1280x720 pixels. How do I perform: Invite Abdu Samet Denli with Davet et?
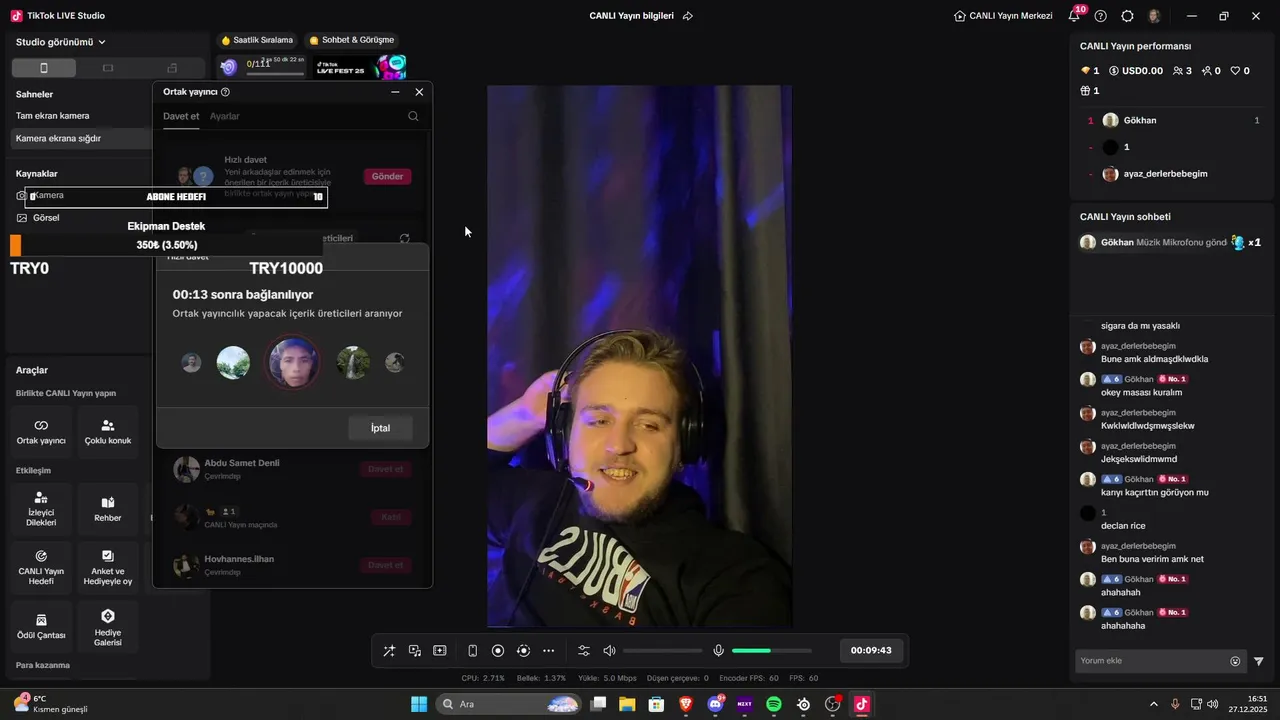[x=385, y=469]
